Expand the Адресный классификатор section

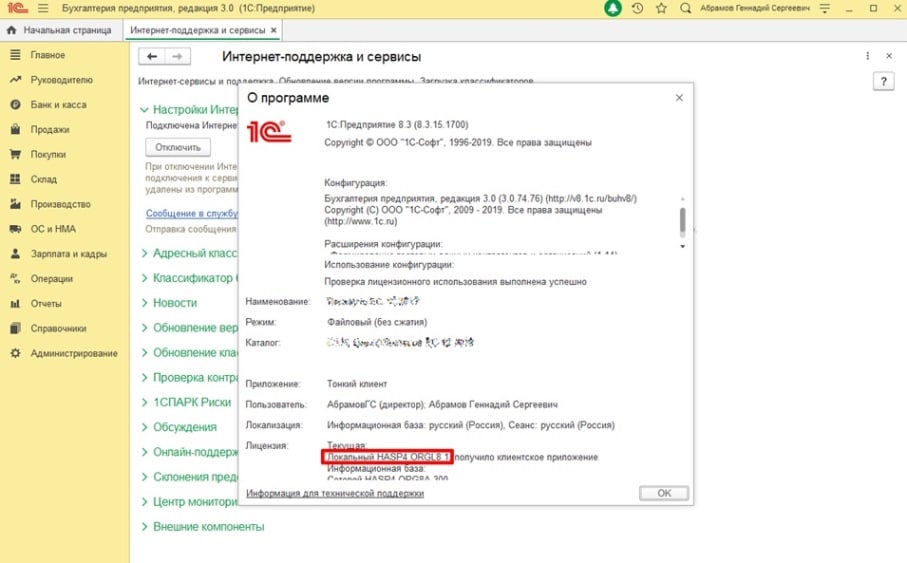click(145, 253)
